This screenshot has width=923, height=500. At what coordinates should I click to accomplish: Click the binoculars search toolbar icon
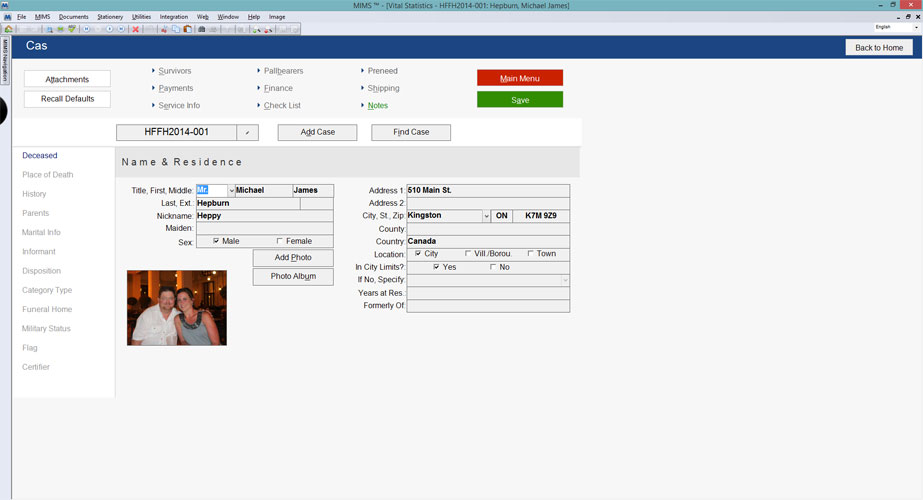click(x=202, y=29)
